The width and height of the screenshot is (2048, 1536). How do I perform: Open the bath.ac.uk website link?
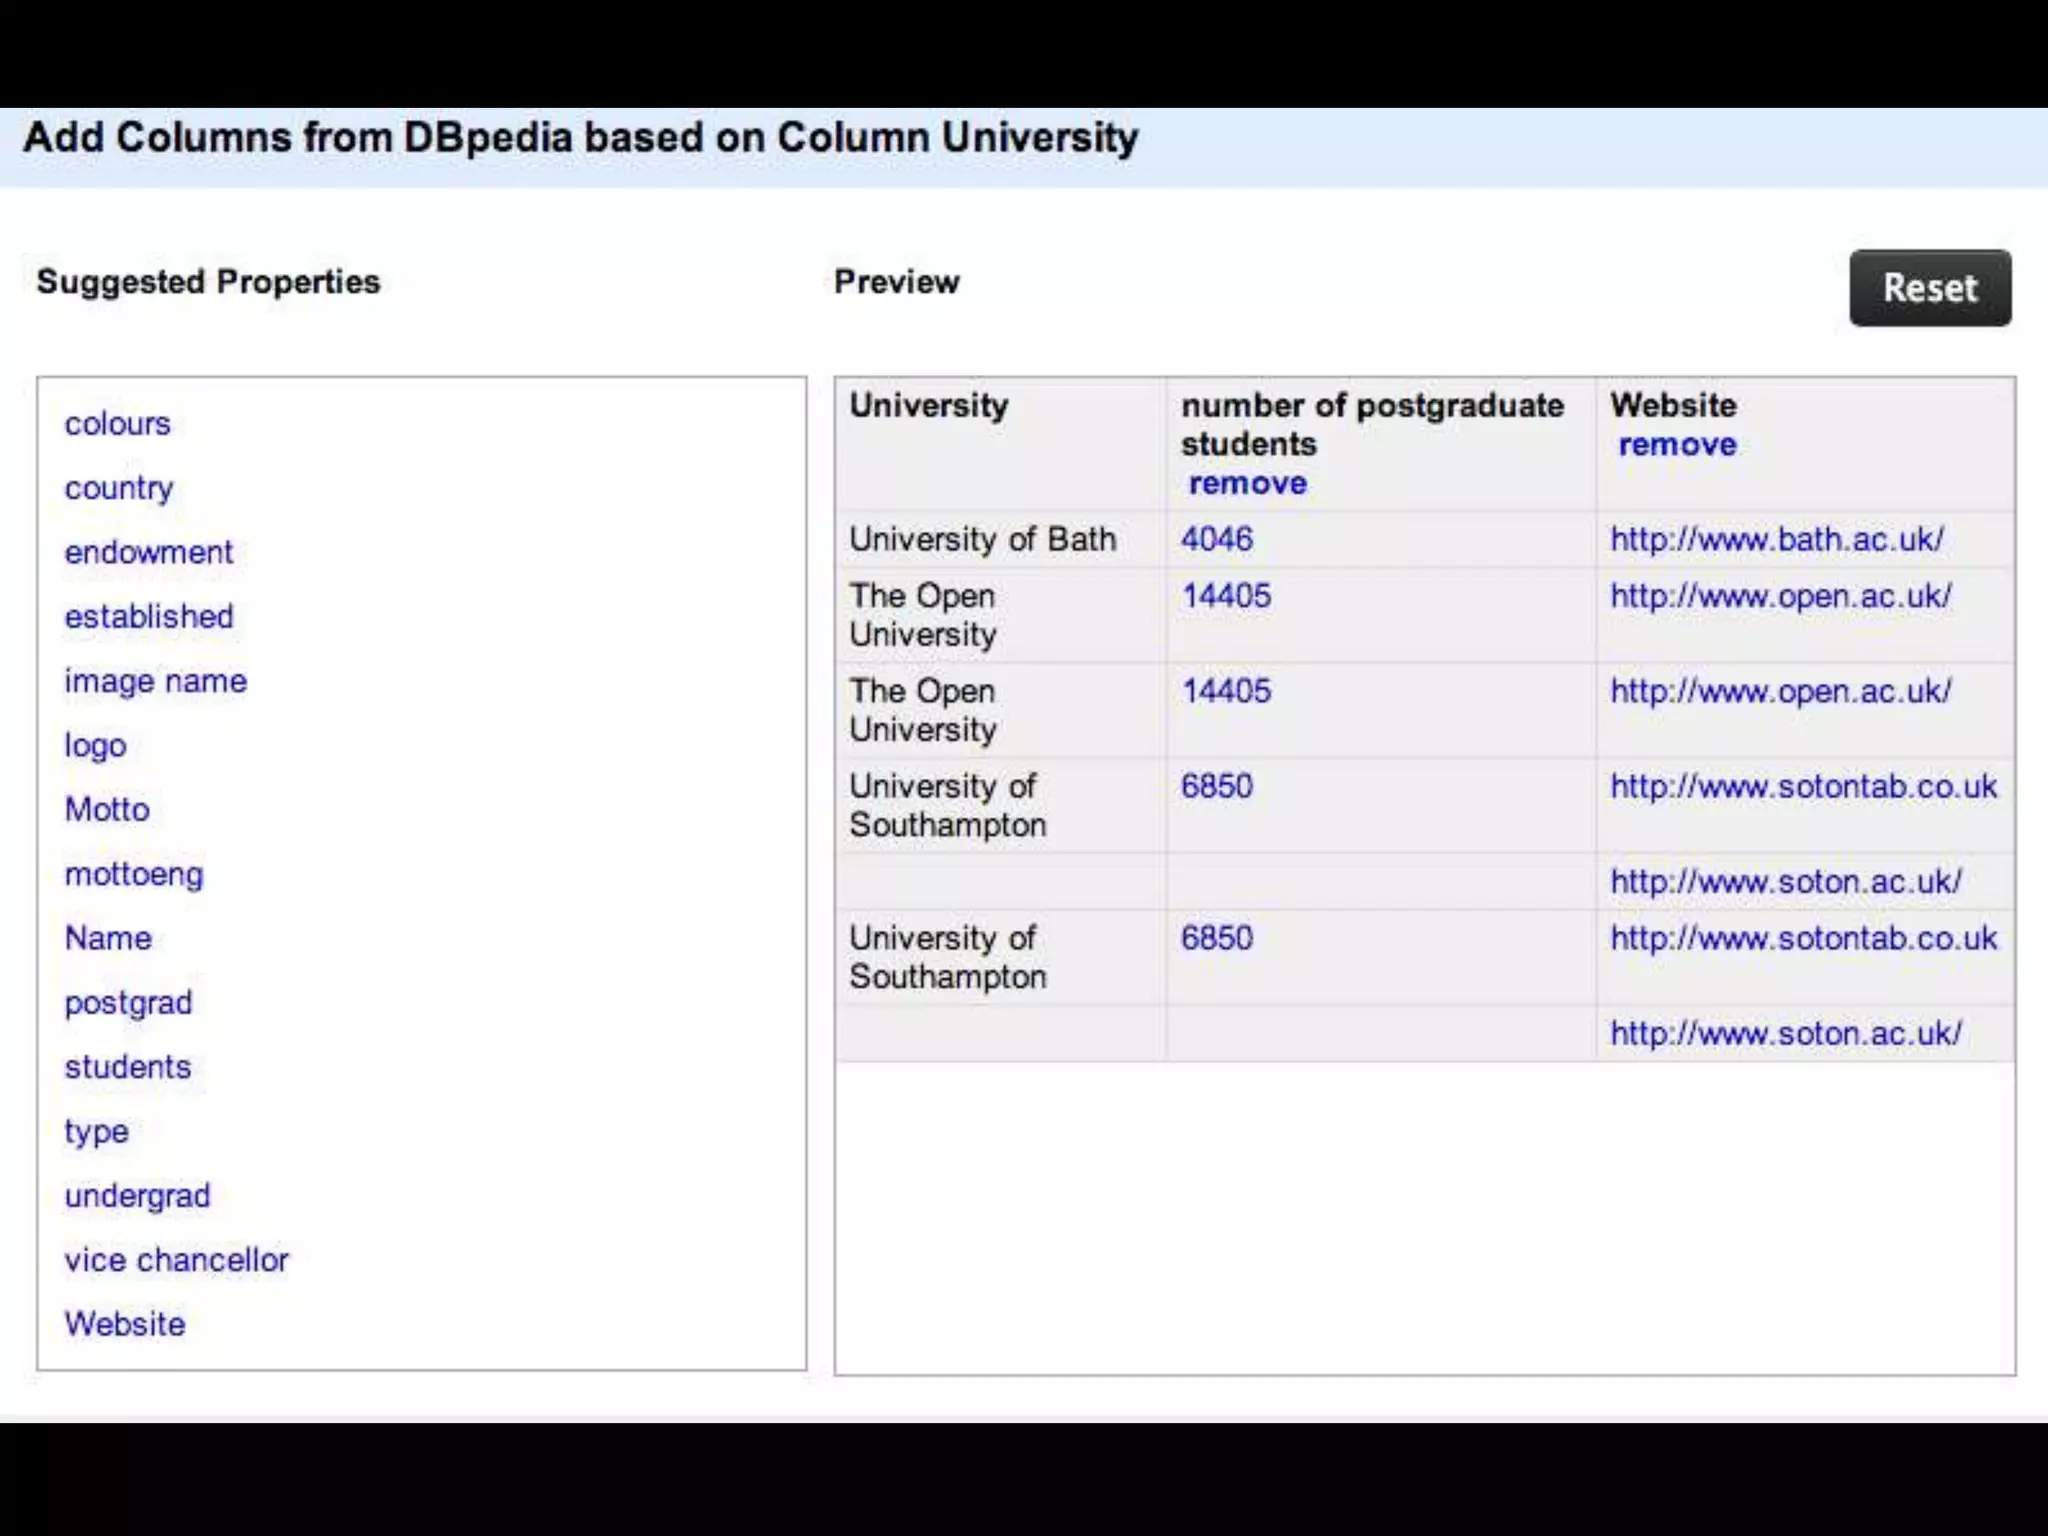1776,539
